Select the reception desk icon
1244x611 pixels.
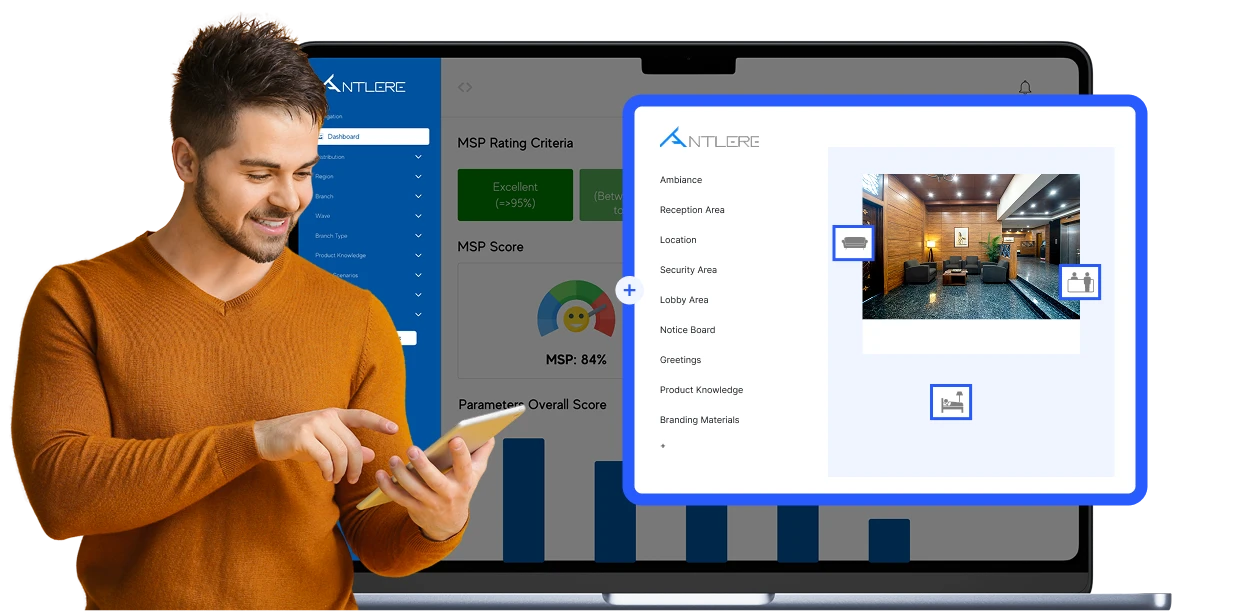[1080, 282]
